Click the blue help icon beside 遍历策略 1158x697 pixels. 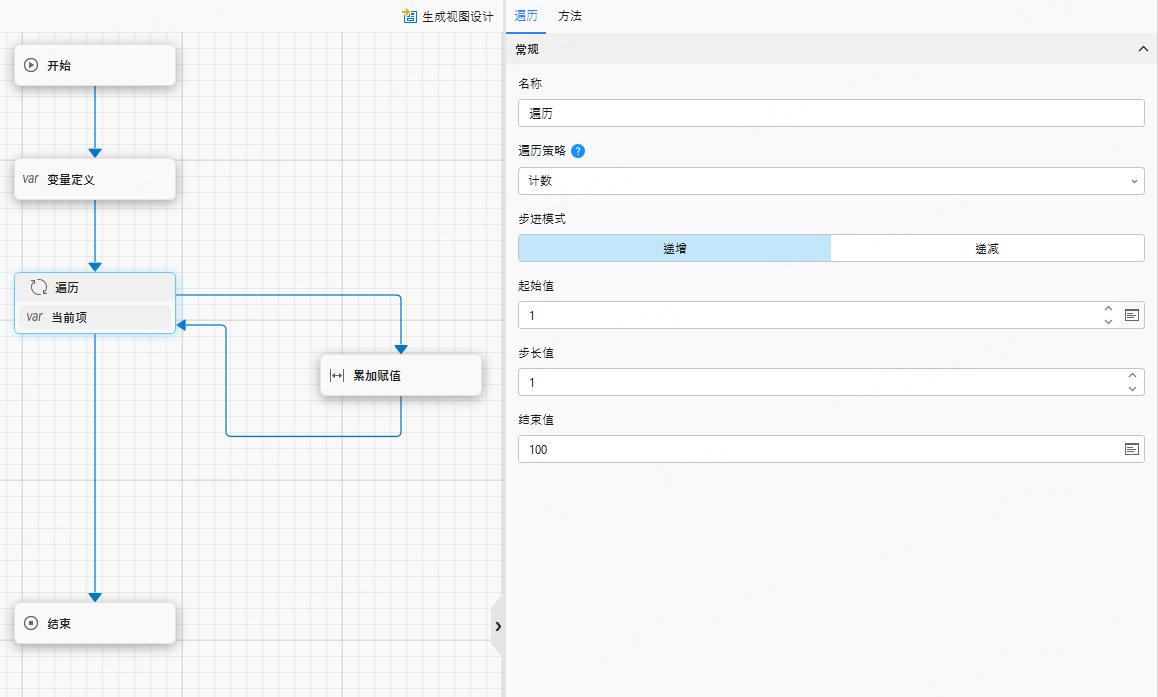point(578,151)
